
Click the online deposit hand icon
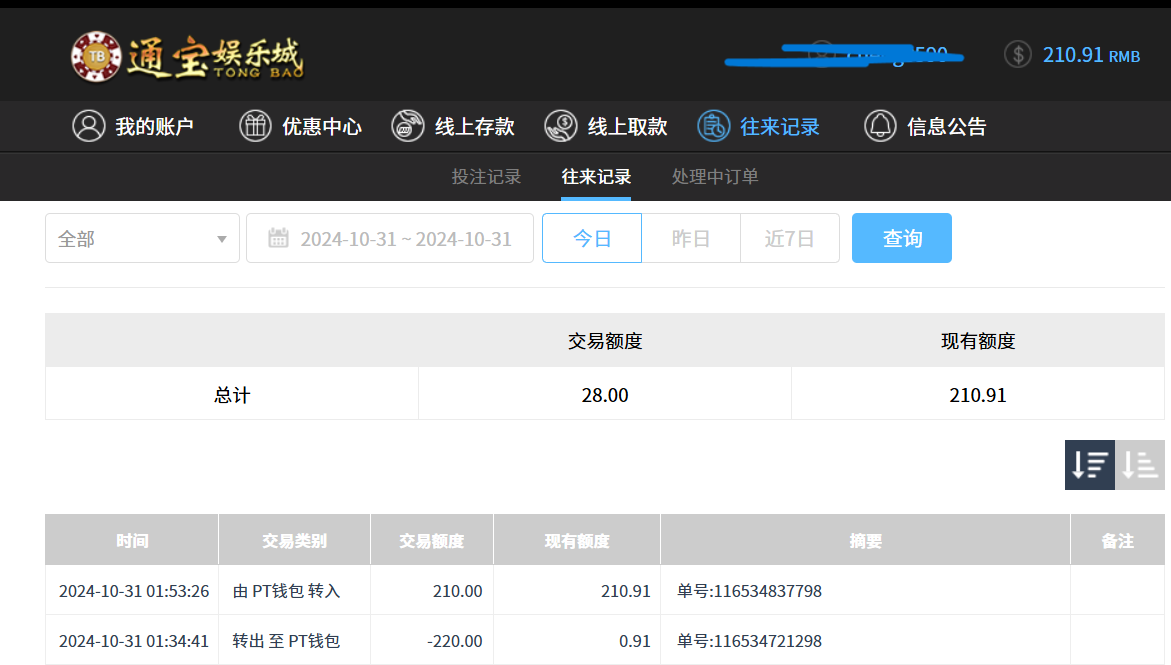pyautogui.click(x=408, y=127)
